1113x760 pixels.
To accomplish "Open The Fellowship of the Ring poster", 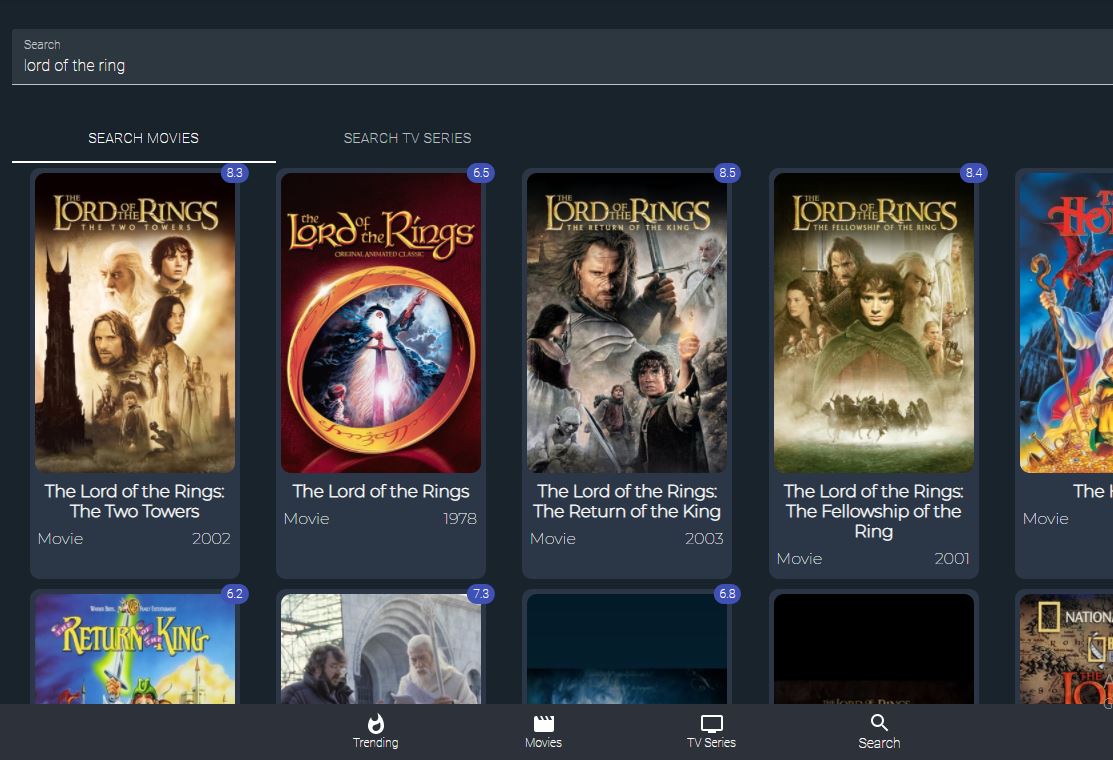I will coord(874,323).
